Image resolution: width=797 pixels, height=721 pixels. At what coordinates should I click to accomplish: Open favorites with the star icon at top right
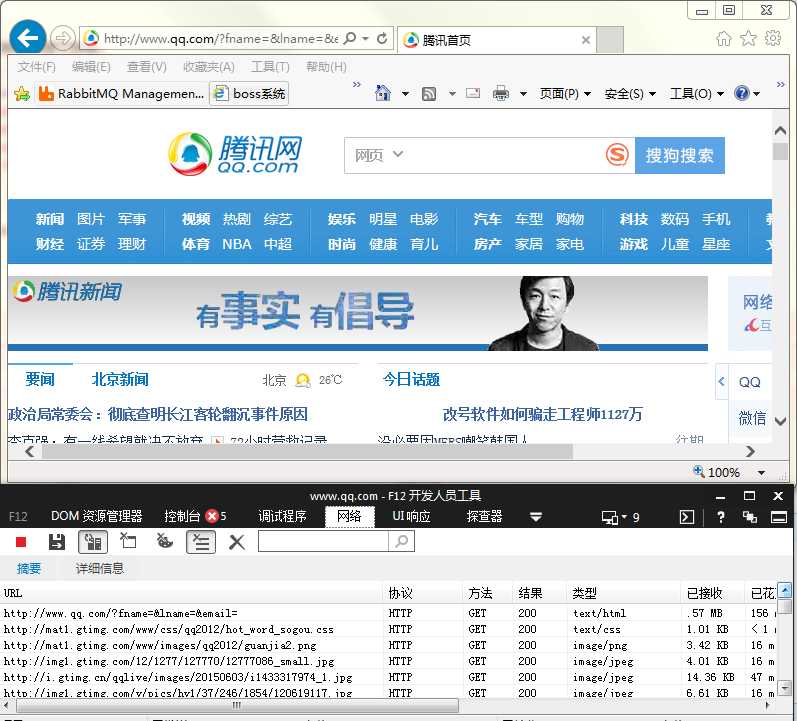coord(748,38)
